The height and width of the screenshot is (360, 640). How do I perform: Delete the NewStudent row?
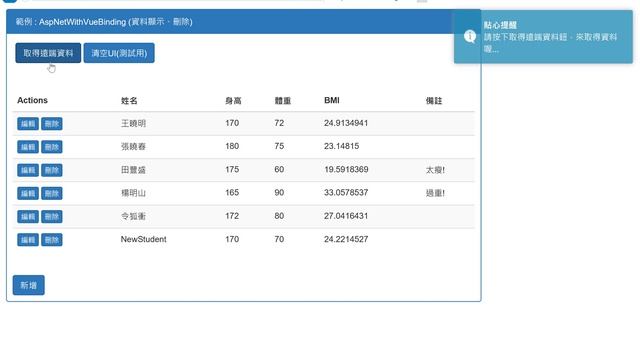[51, 240]
